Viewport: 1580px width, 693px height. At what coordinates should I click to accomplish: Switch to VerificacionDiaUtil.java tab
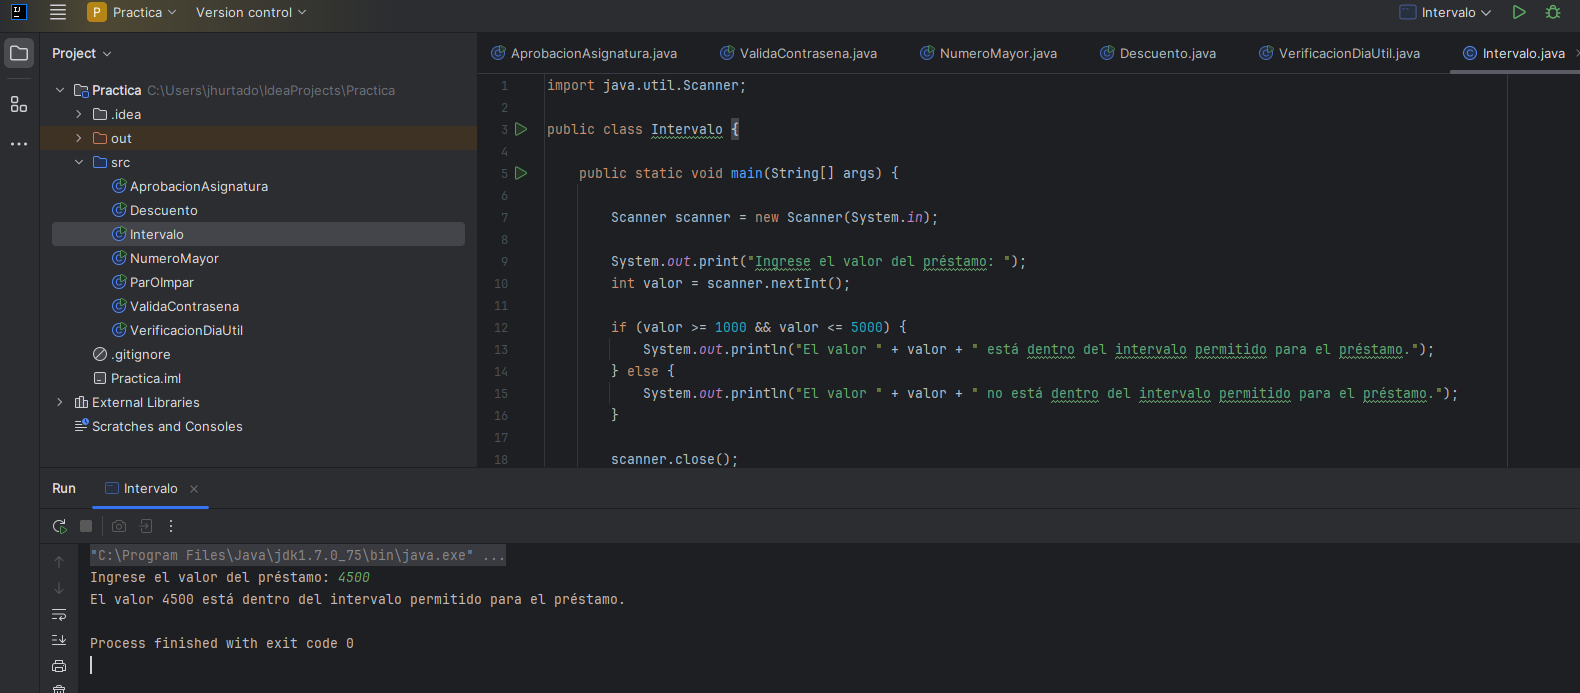pos(1339,53)
